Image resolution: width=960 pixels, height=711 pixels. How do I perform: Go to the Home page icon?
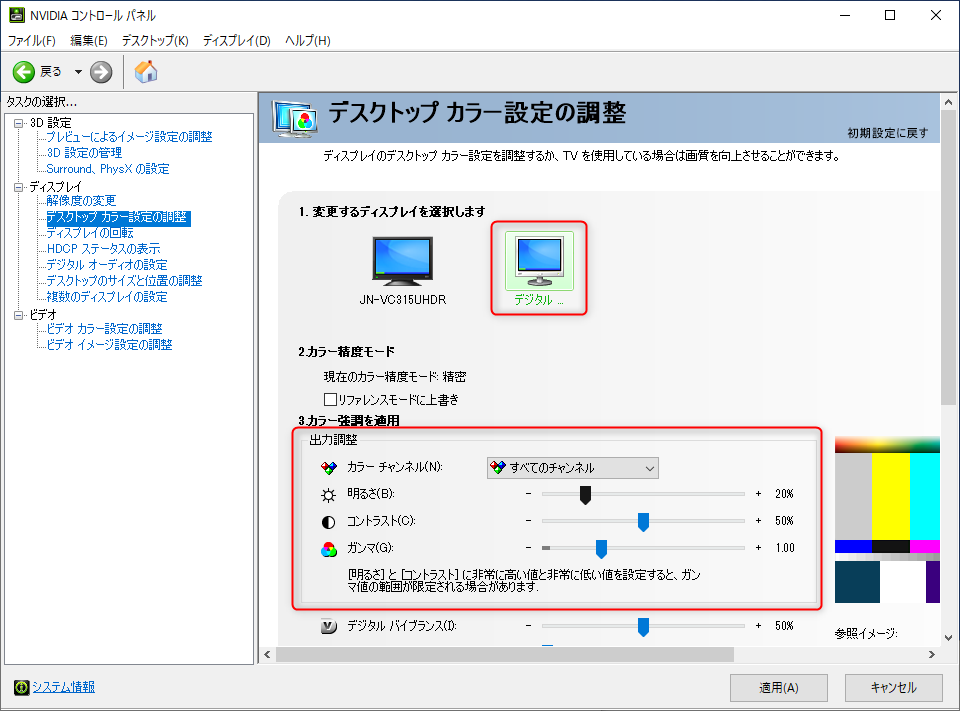tap(146, 72)
